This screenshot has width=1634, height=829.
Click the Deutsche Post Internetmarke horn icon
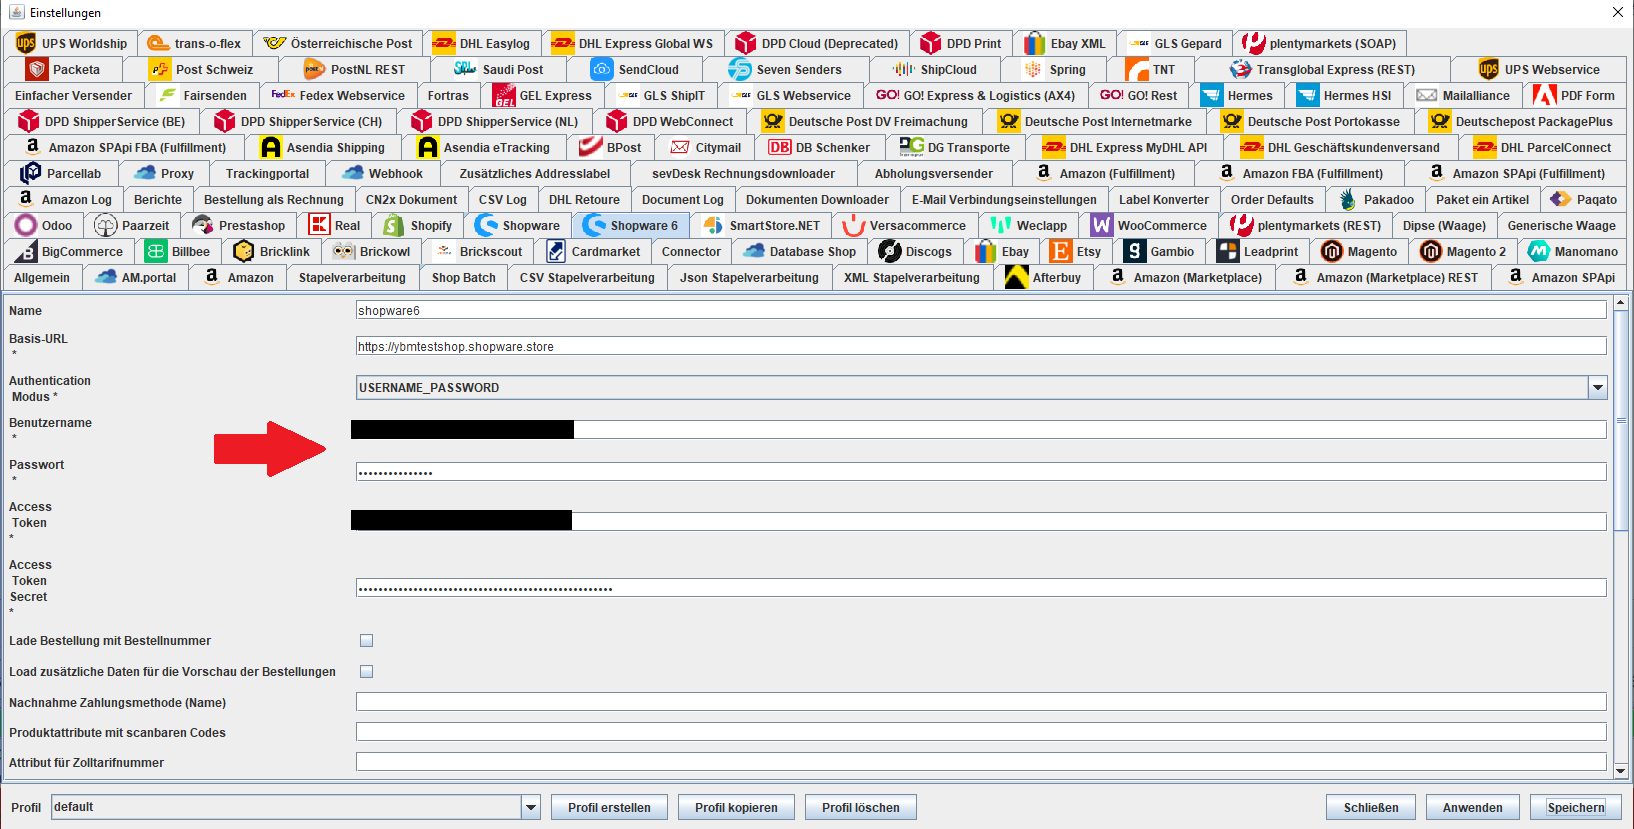pos(1009,121)
